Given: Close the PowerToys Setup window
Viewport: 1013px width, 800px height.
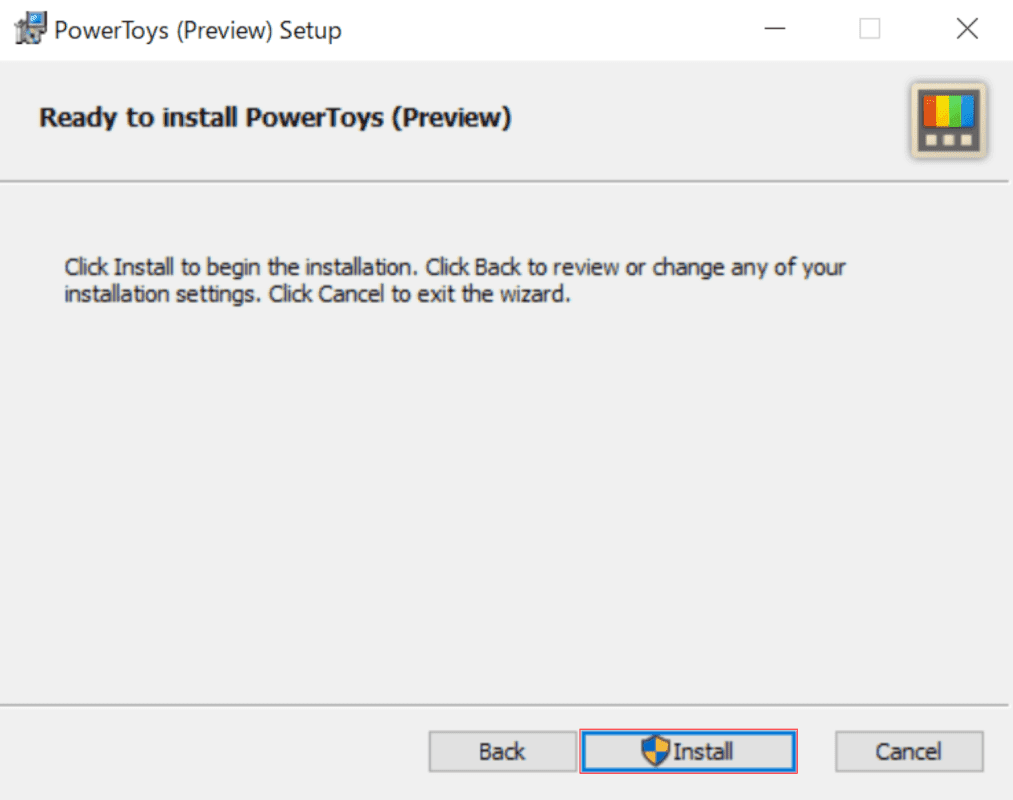Looking at the screenshot, I should (x=967, y=29).
